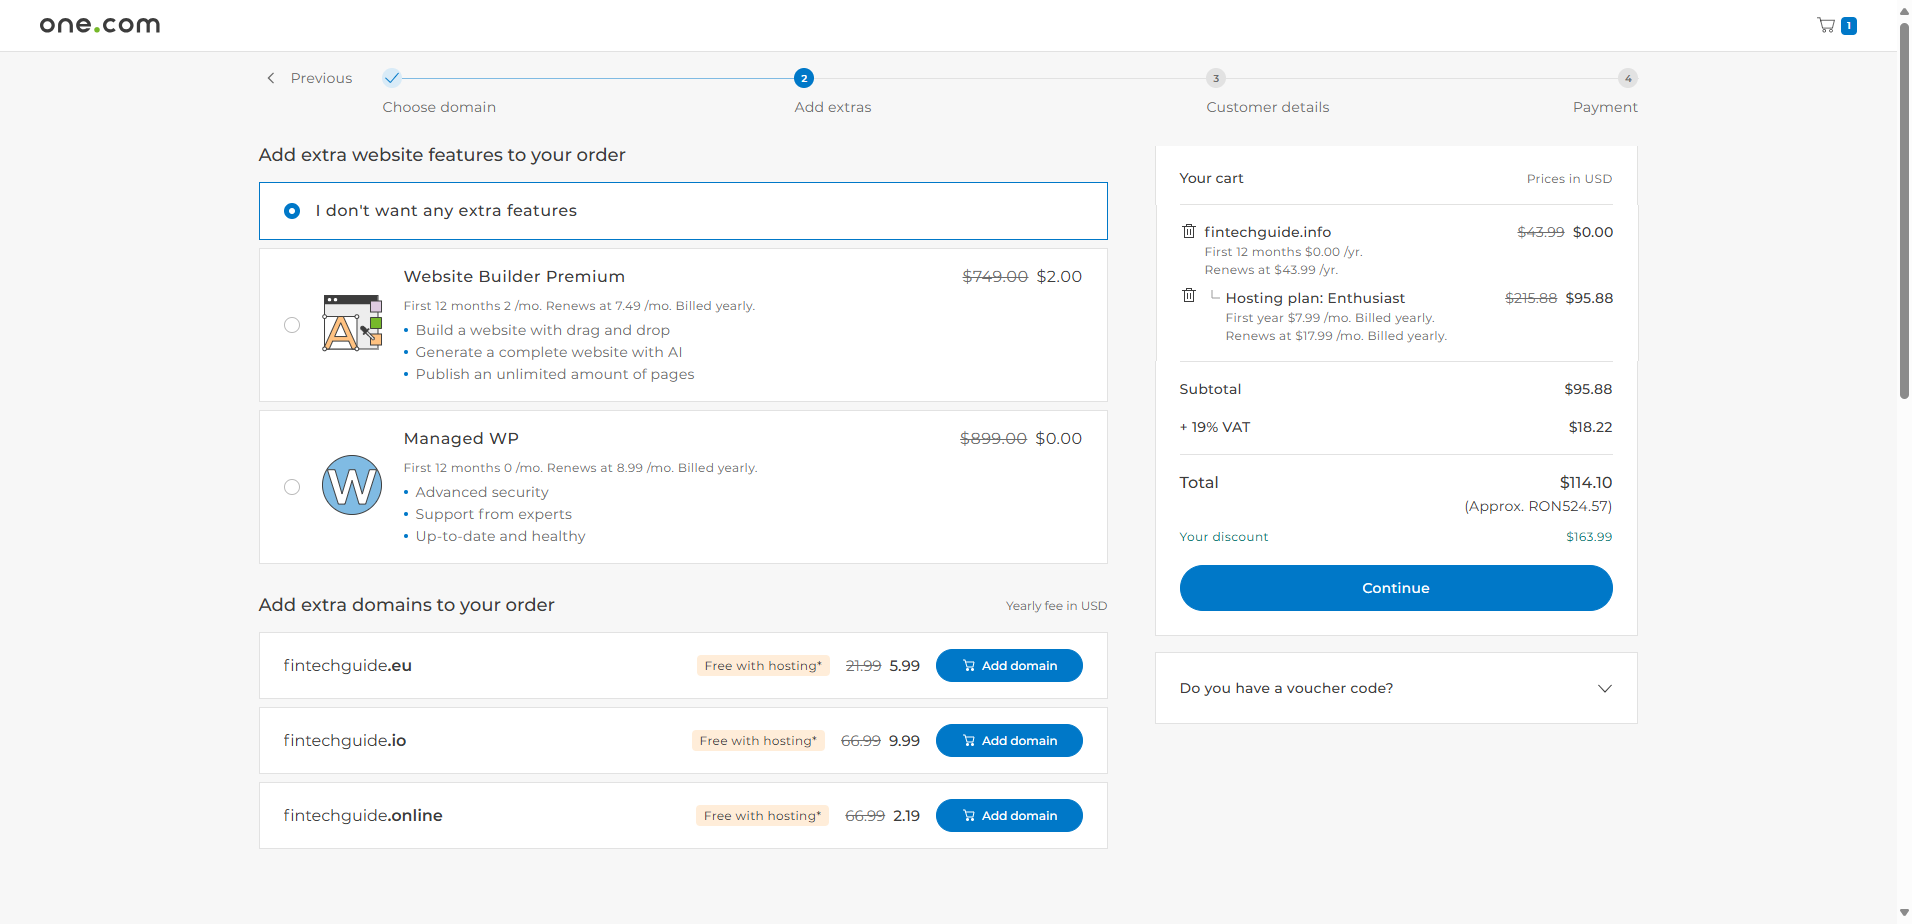Viewport: 1912px width, 924px height.
Task: Click the "Free with hosting*" badge for fintechguide.online
Action: pos(762,816)
